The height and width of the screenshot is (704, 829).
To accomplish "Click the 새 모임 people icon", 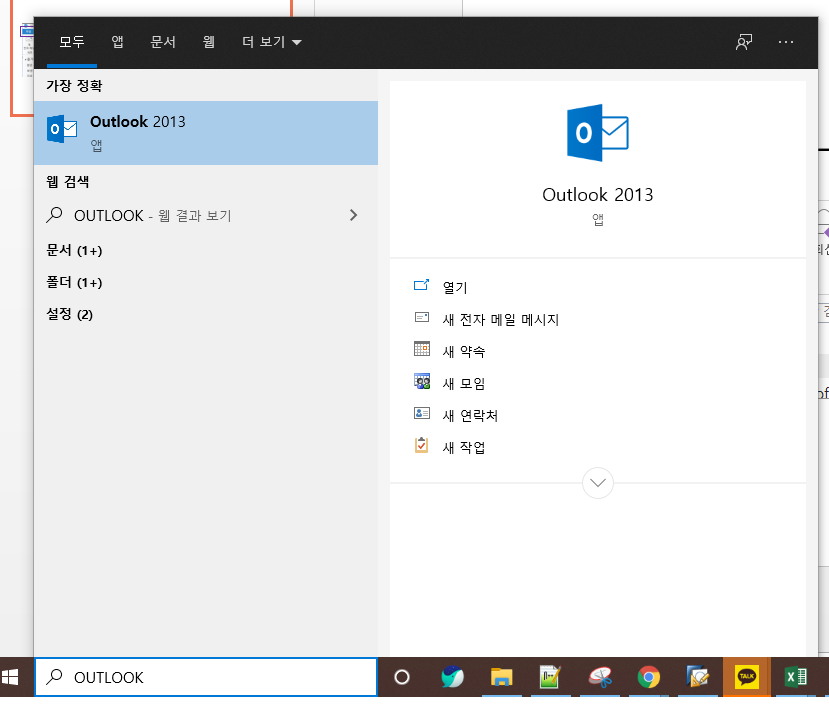I will click(421, 381).
